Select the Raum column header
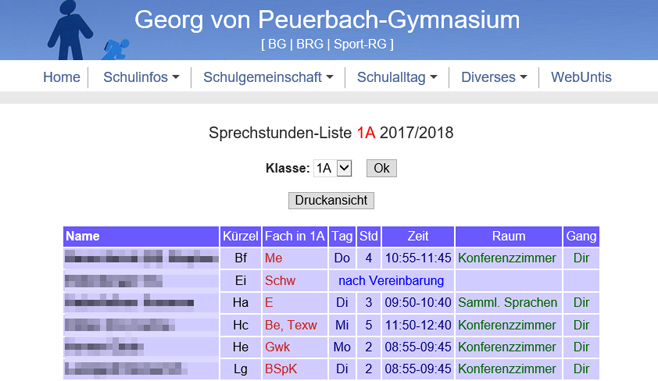This screenshot has width=658, height=381. click(x=509, y=236)
